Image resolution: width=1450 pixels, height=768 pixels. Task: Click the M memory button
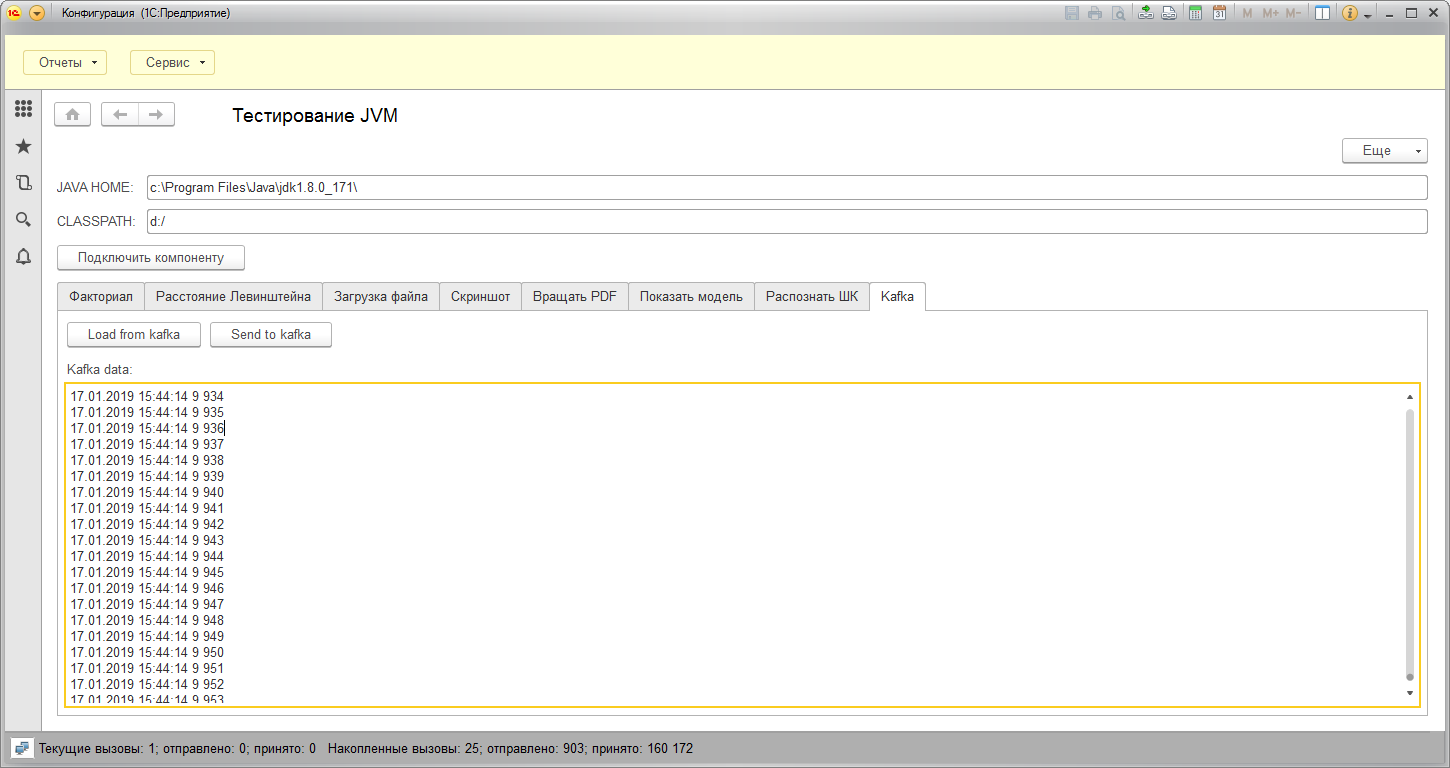point(1247,13)
